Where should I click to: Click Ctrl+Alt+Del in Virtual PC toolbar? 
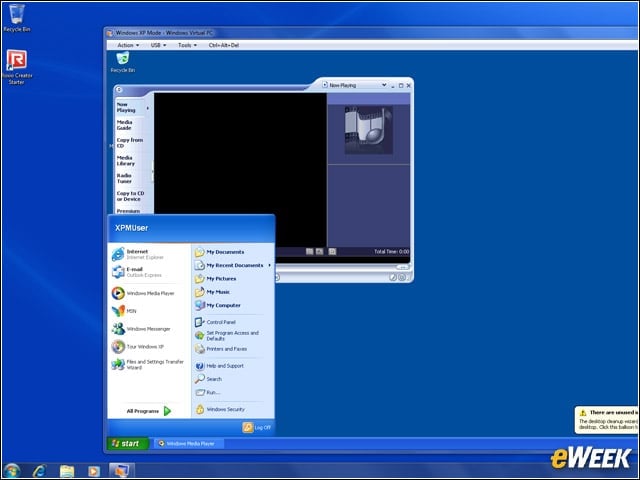(224, 45)
